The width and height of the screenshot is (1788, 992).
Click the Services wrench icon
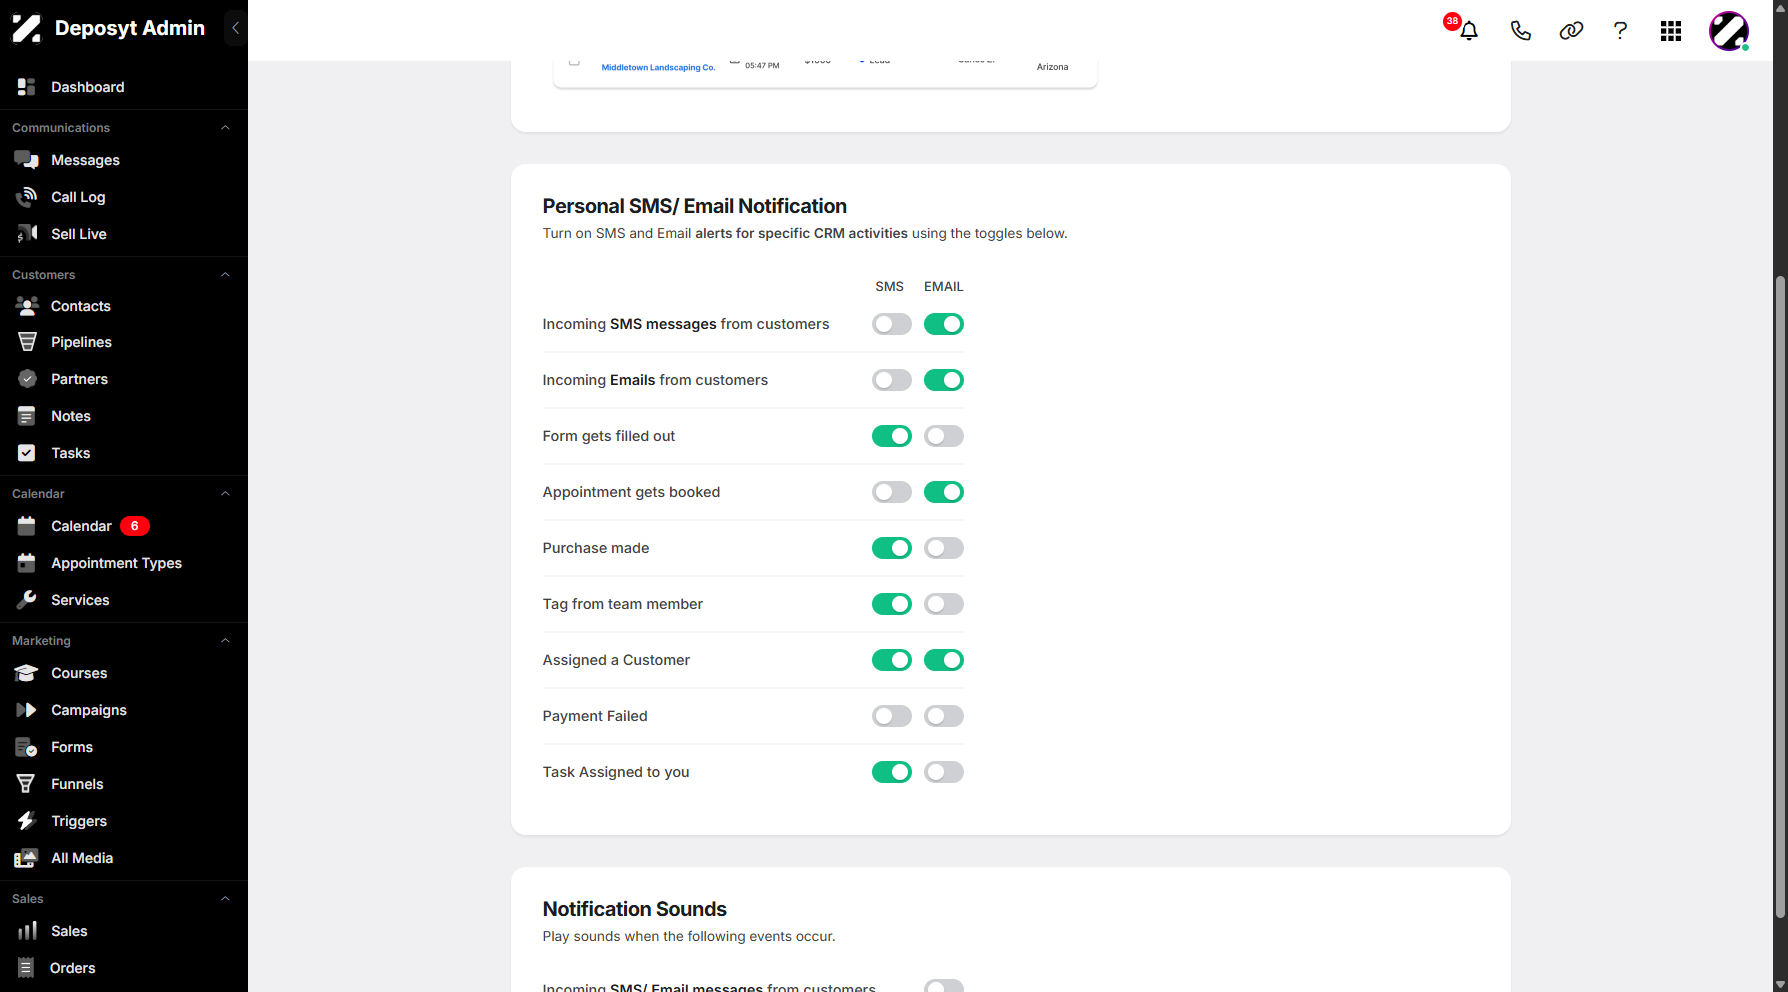(27, 600)
